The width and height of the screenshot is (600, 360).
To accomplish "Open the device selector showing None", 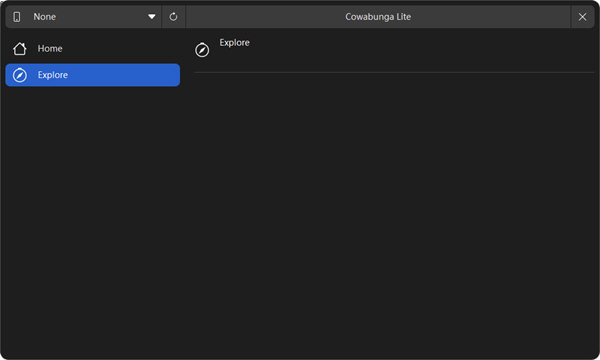I will [x=84, y=17].
